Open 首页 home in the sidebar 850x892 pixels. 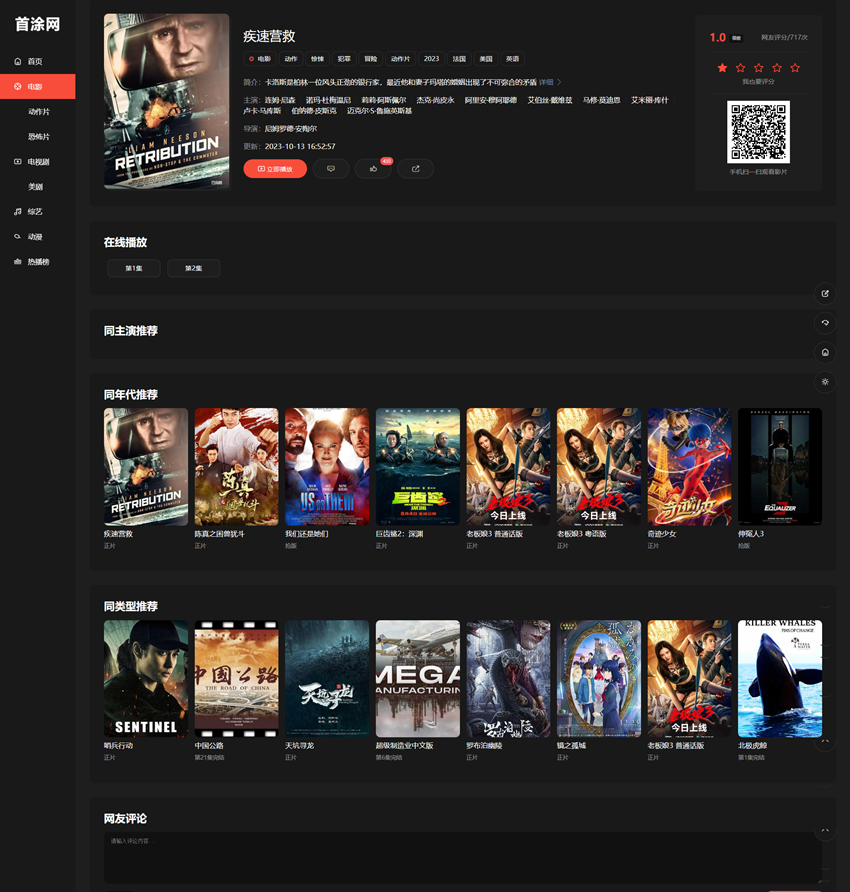click(35, 61)
